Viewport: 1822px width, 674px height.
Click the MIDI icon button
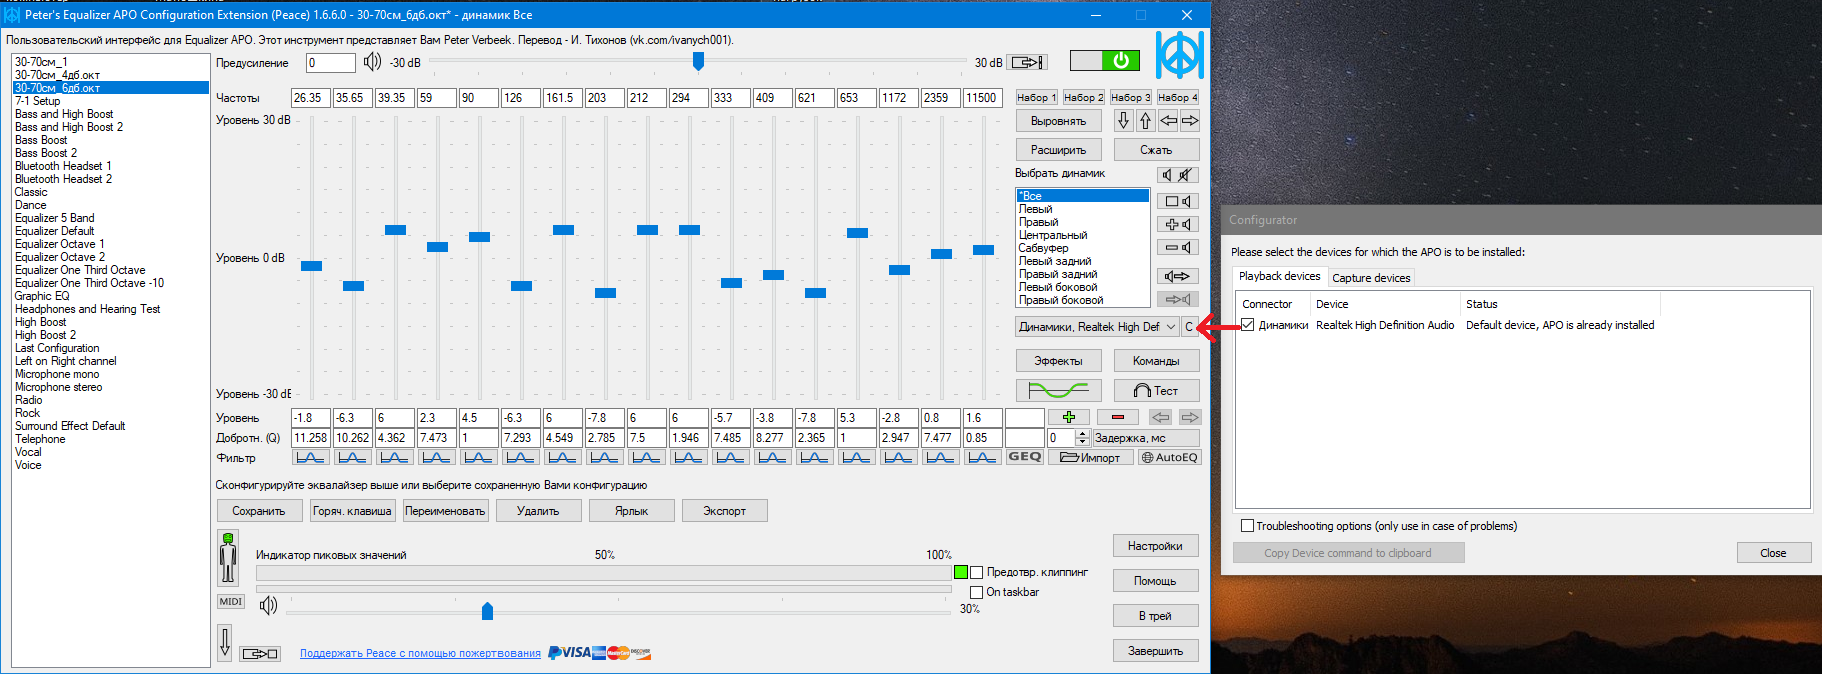(x=231, y=601)
